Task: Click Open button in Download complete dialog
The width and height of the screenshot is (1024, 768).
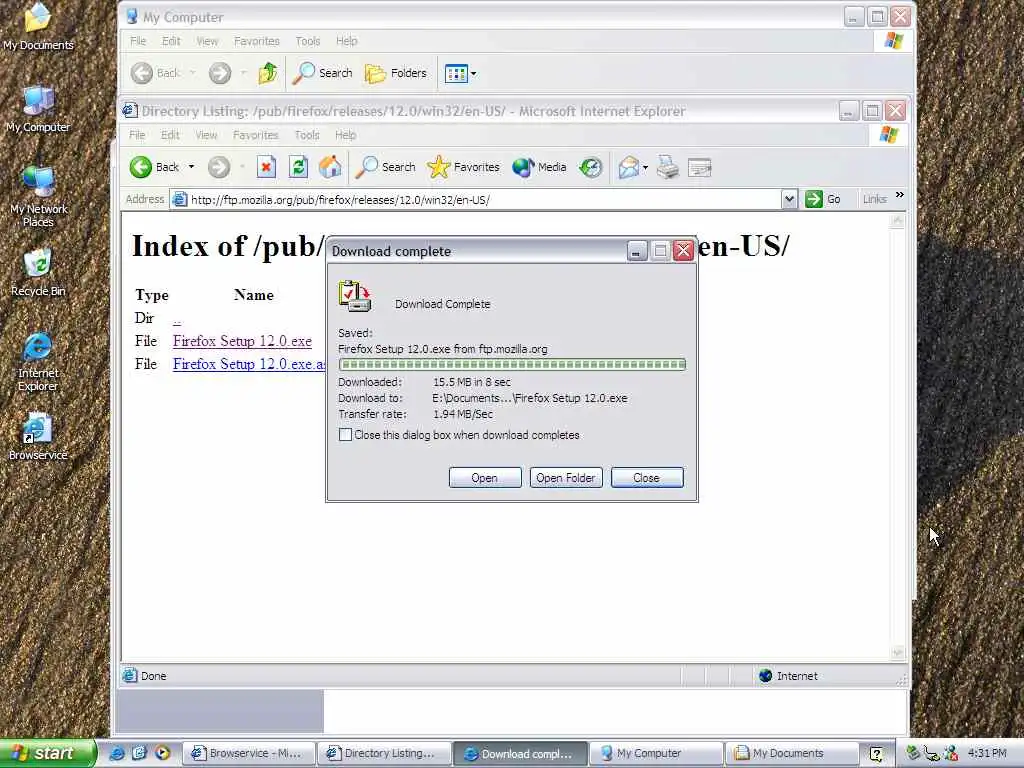Action: click(485, 478)
